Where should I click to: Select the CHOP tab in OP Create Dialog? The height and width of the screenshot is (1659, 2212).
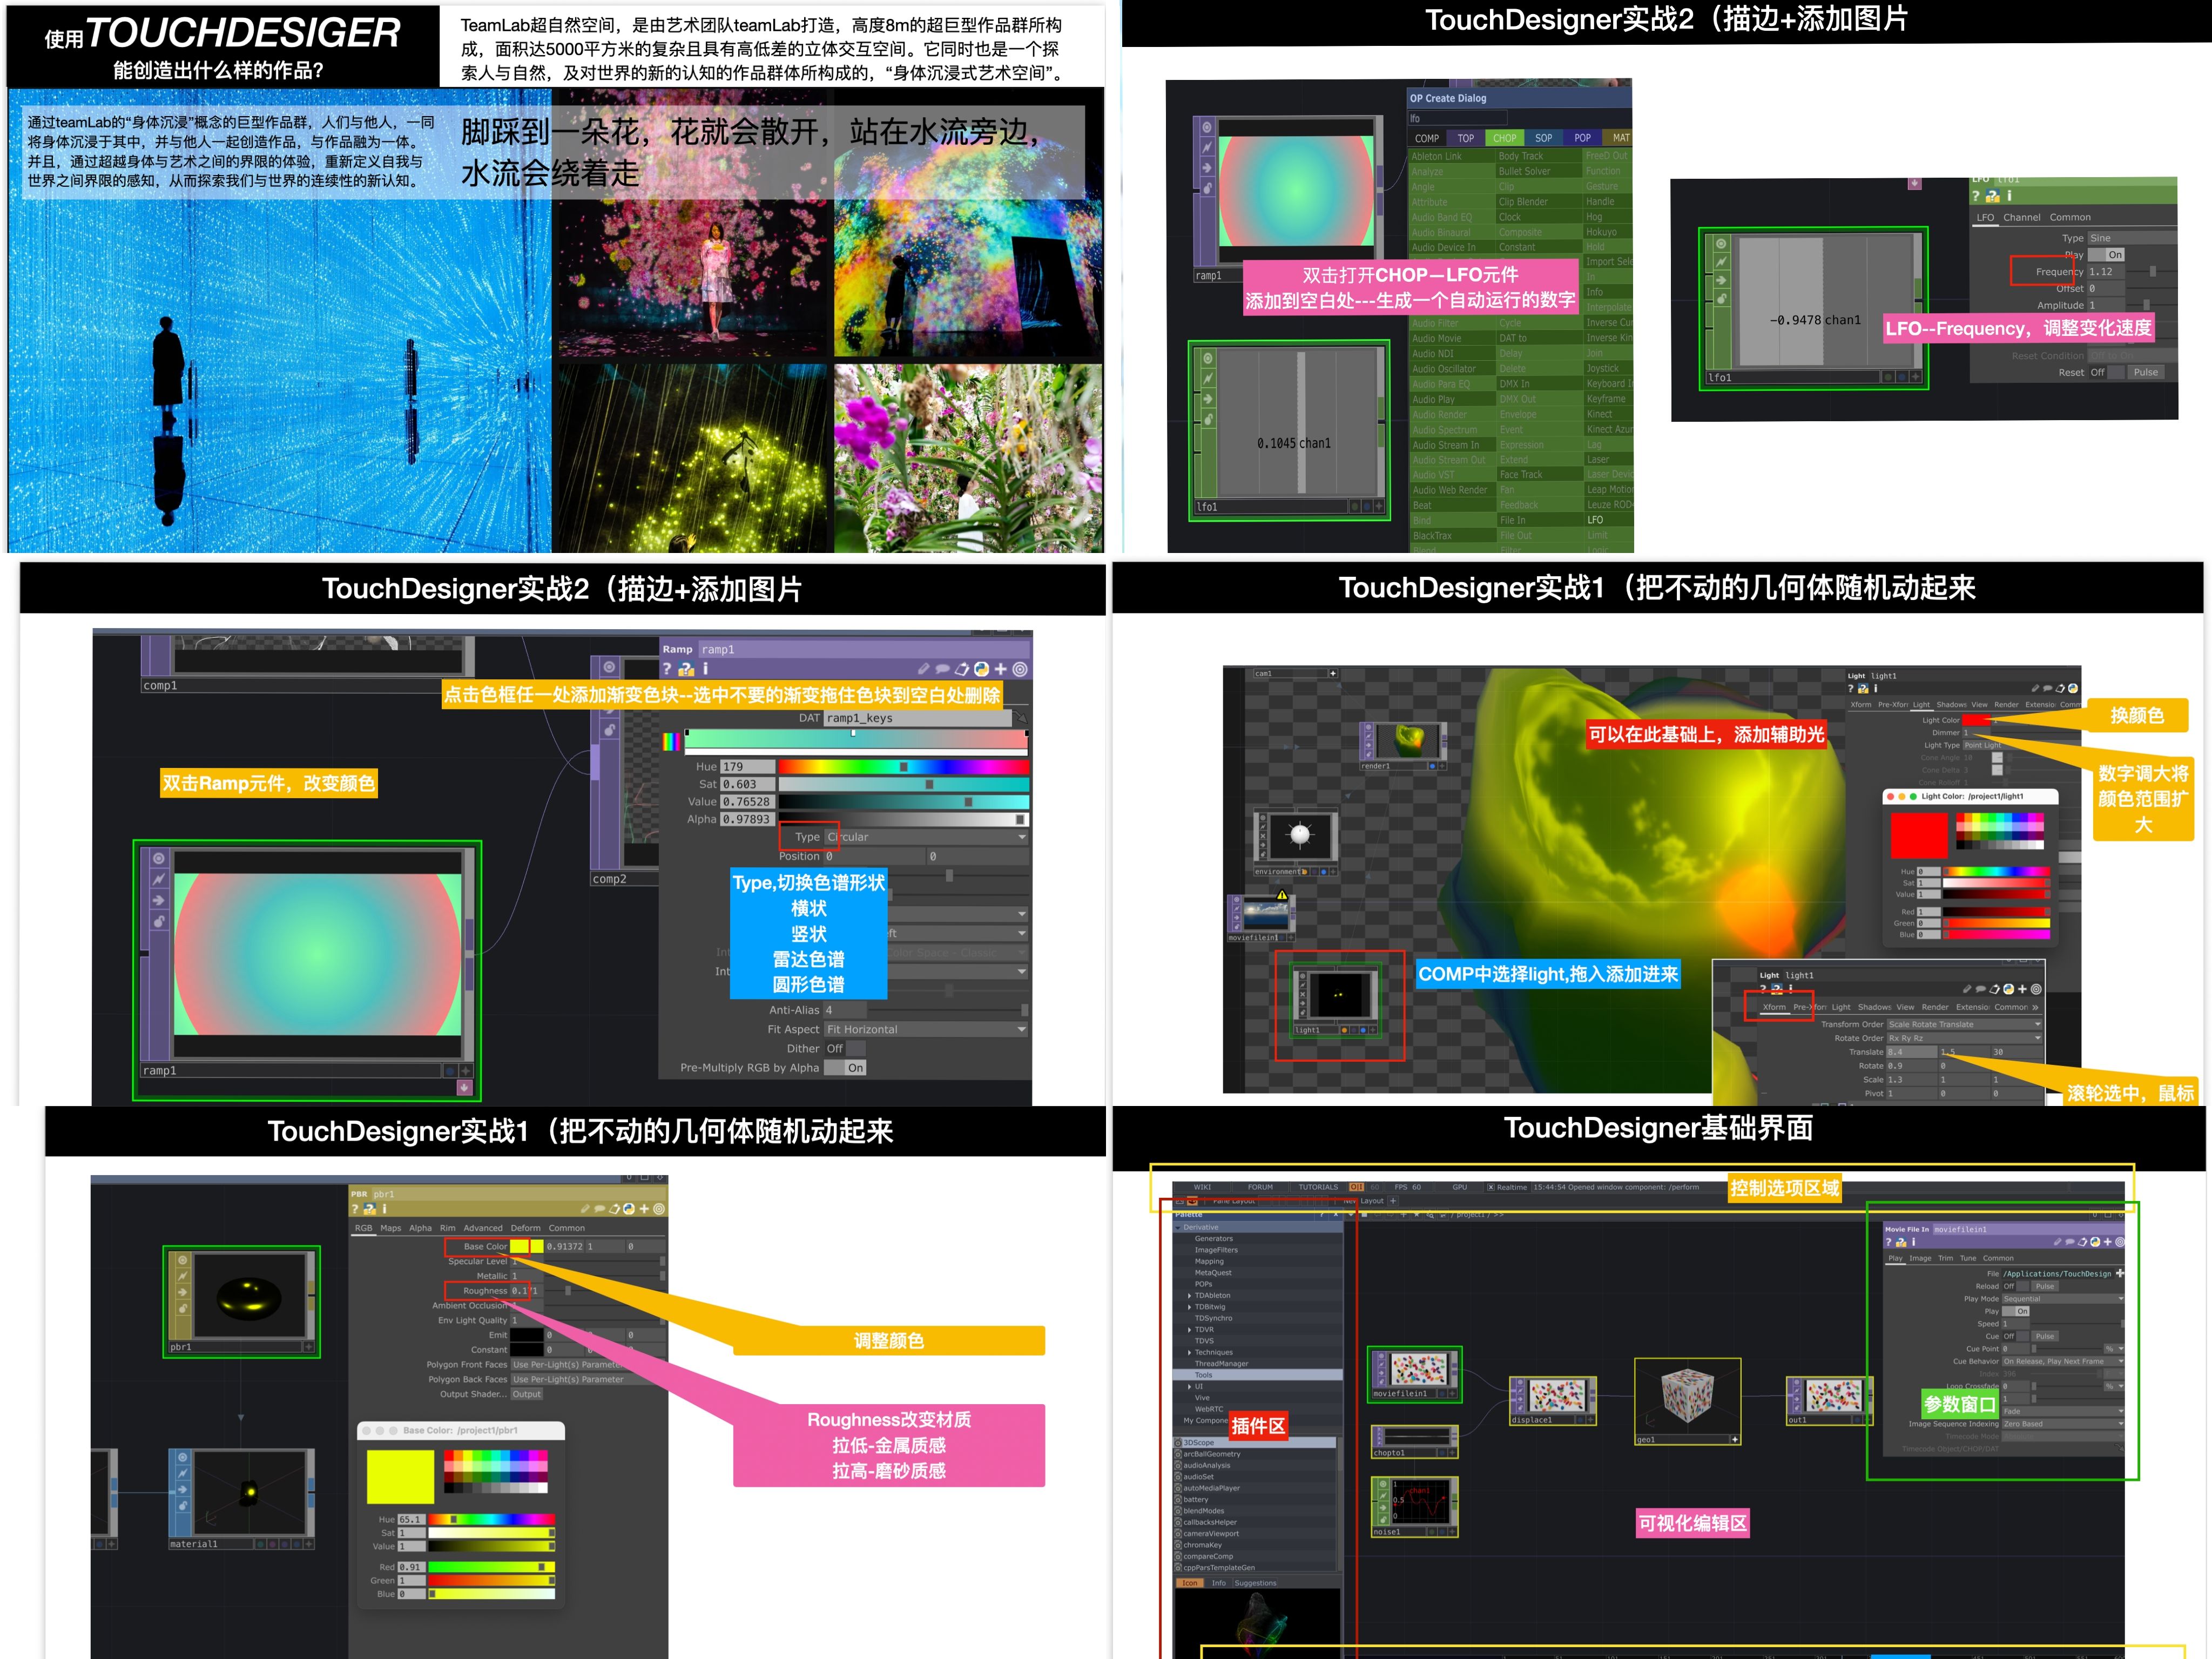pyautogui.click(x=1504, y=138)
